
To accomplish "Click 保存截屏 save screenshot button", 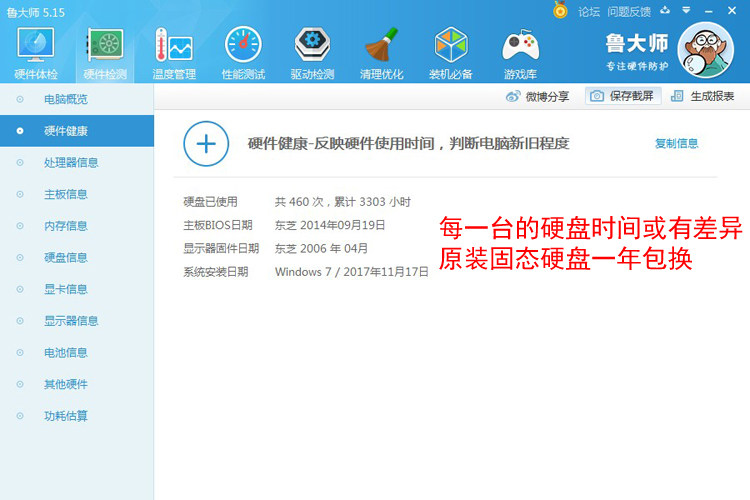I will 623,96.
